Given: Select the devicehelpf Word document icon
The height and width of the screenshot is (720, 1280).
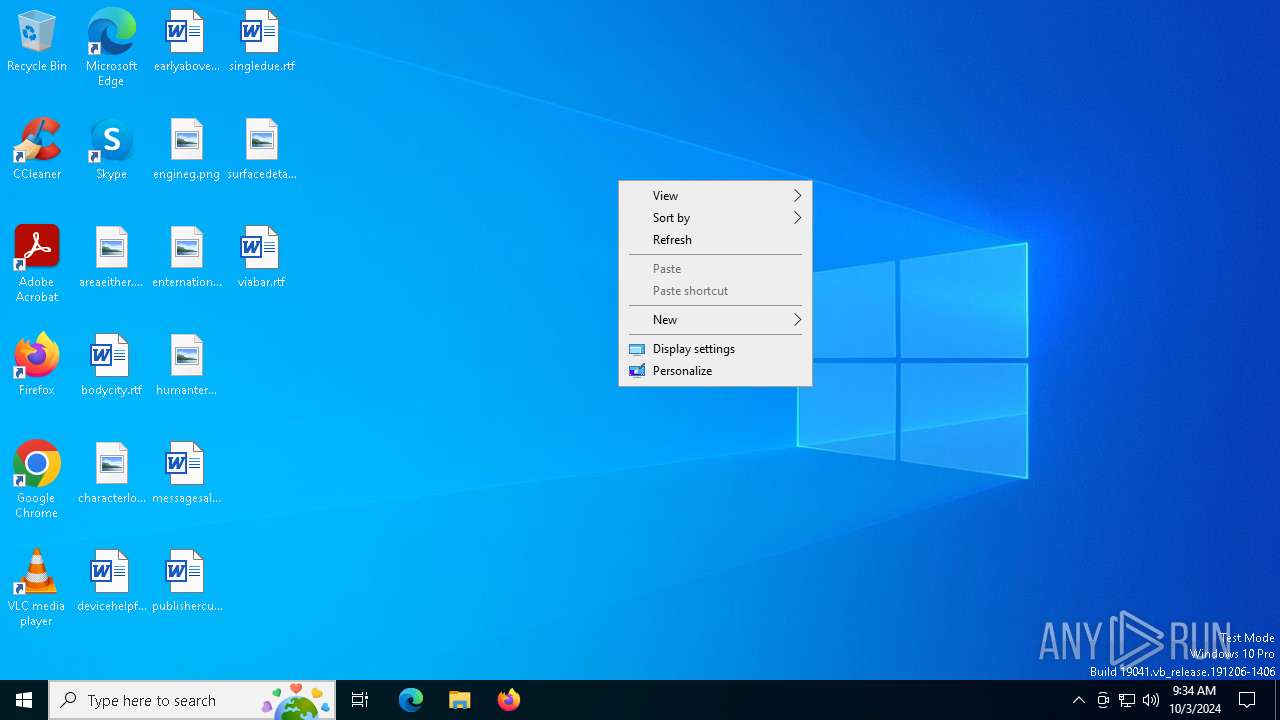Looking at the screenshot, I should (x=111, y=582).
